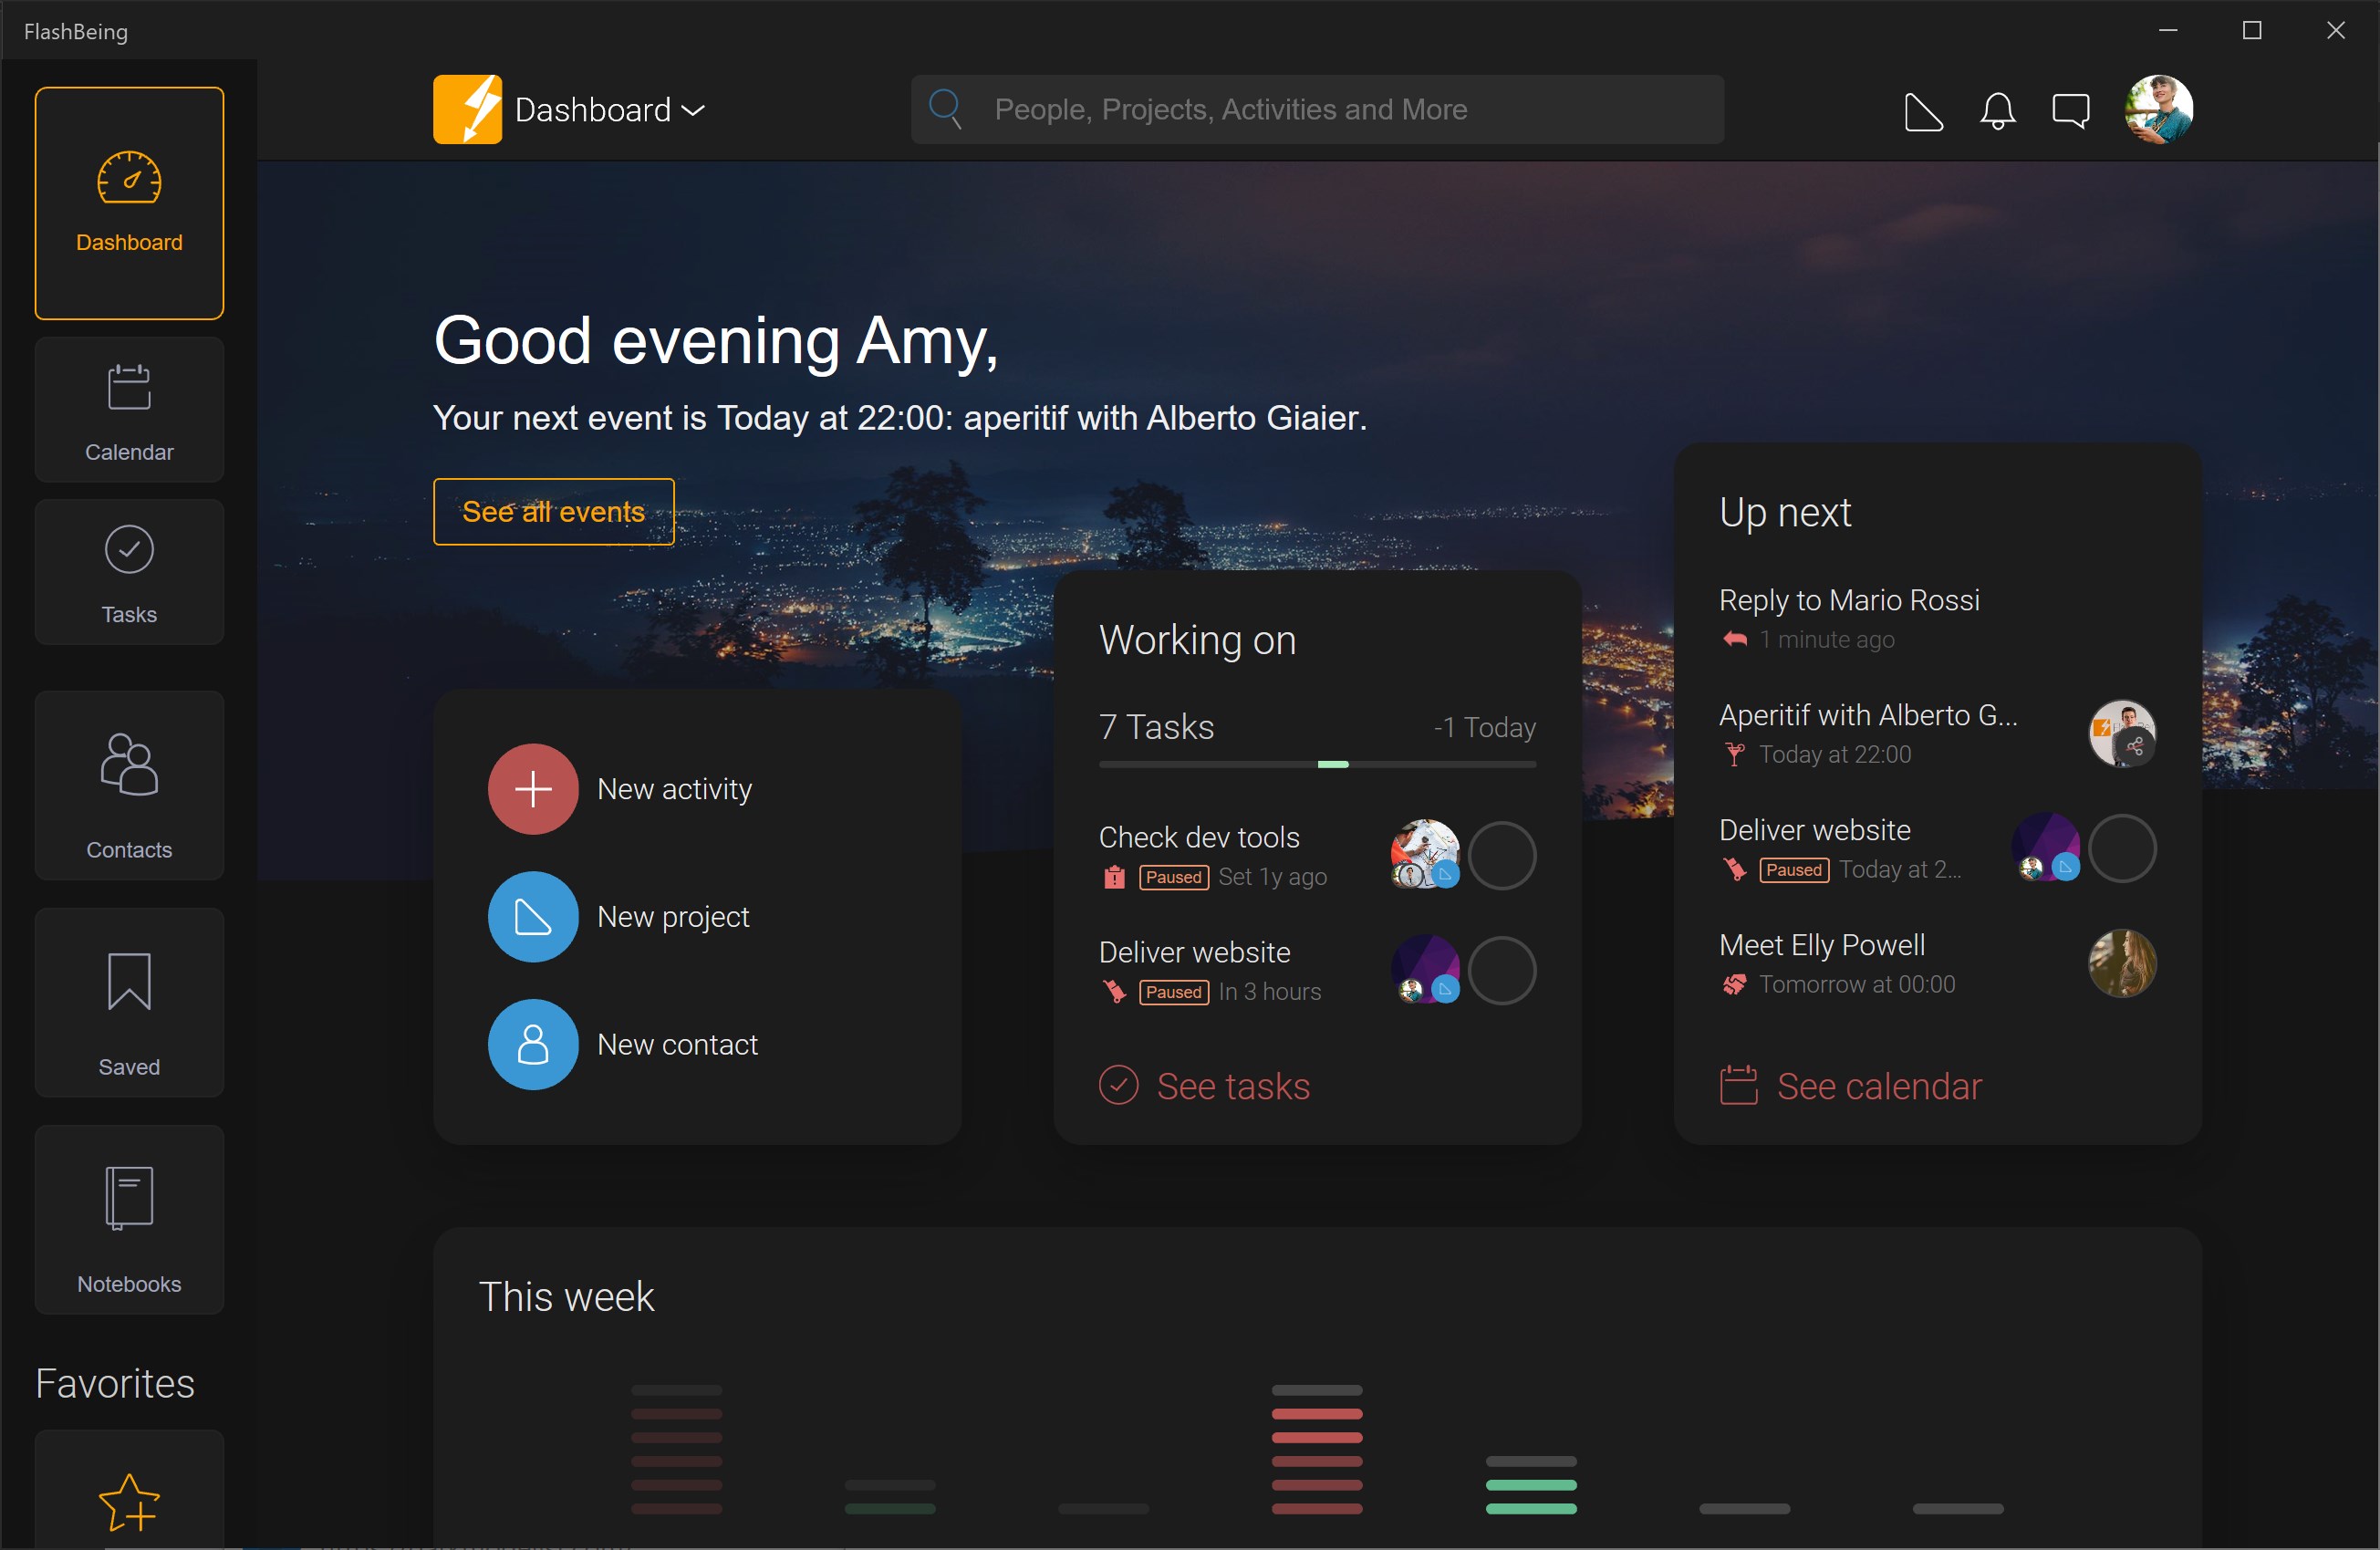Viewport: 2380px width, 1550px height.
Task: Click the See all events button
Action: coord(553,512)
